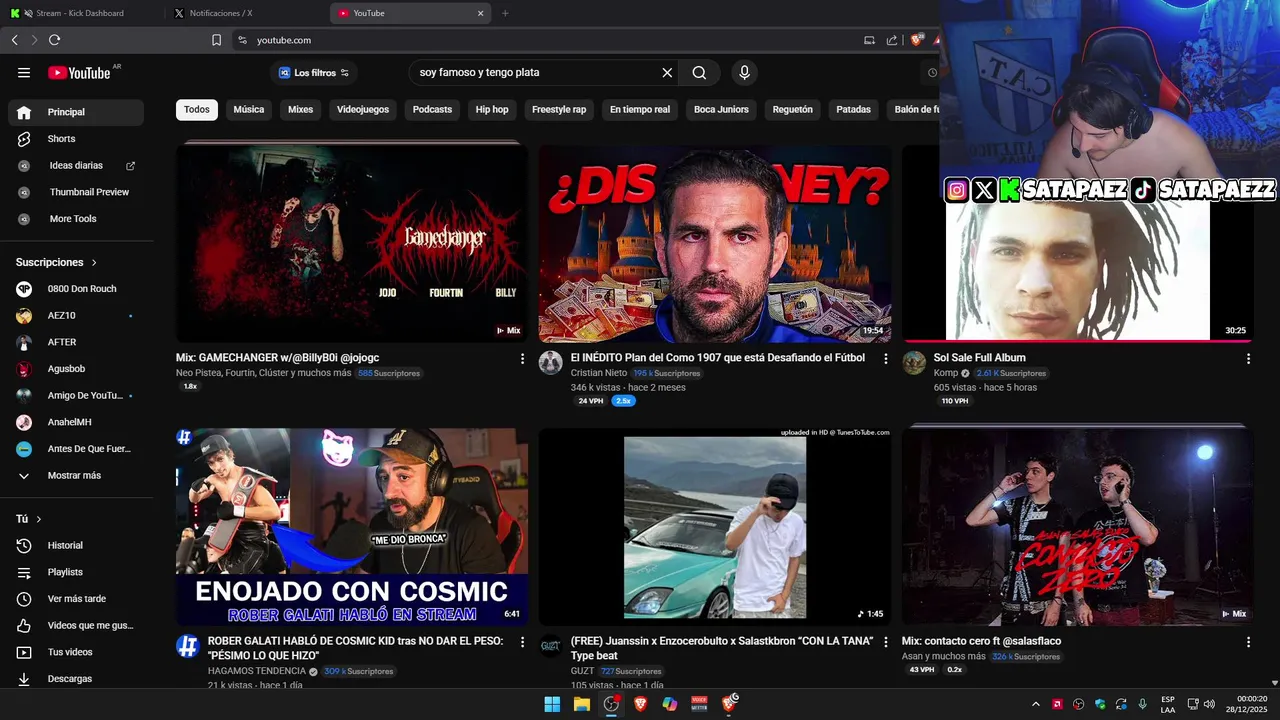Open ENOJADO CON COSMIC video thumbnail
Image resolution: width=1280 pixels, height=720 pixels.
[x=352, y=527]
